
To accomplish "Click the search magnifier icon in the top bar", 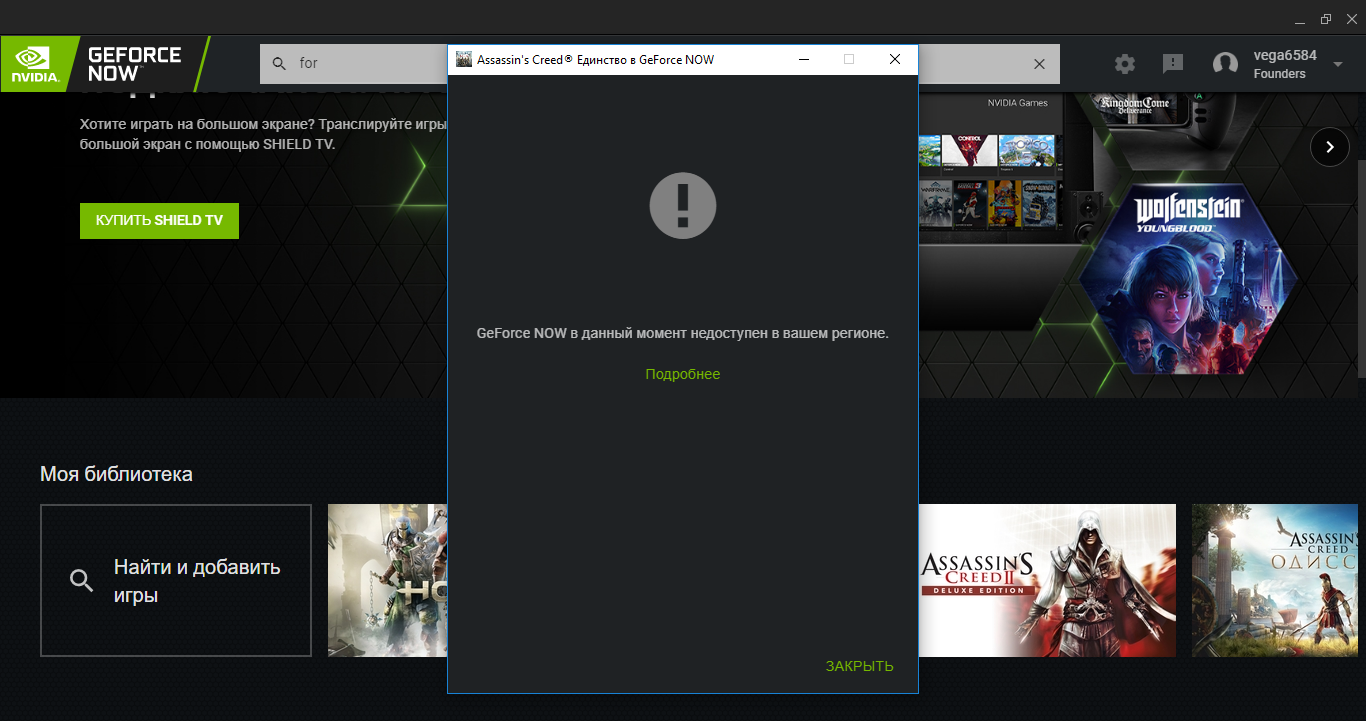I will point(279,63).
